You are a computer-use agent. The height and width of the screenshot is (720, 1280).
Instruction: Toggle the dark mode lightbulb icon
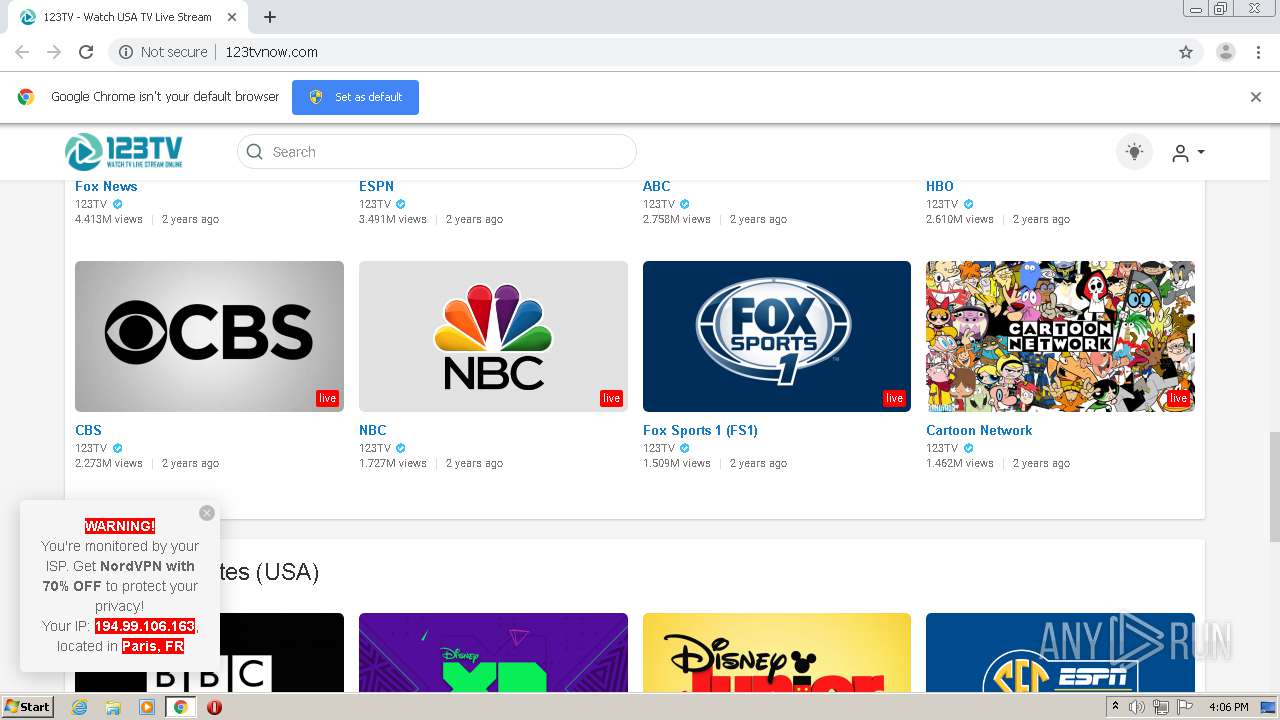point(1134,152)
